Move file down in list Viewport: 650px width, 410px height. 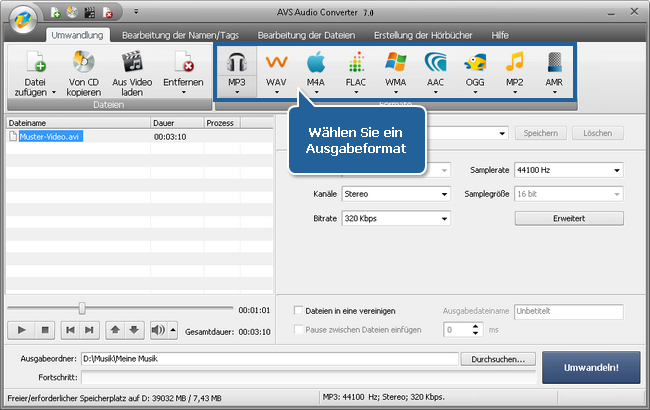pos(134,330)
